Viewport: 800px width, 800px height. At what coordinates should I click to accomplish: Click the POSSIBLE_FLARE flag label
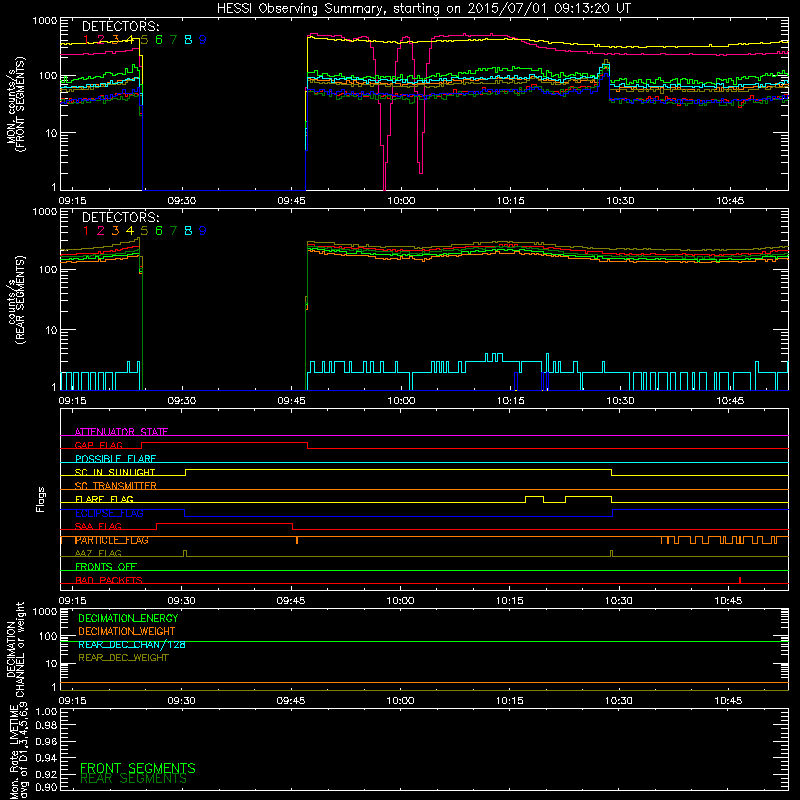tap(115, 459)
